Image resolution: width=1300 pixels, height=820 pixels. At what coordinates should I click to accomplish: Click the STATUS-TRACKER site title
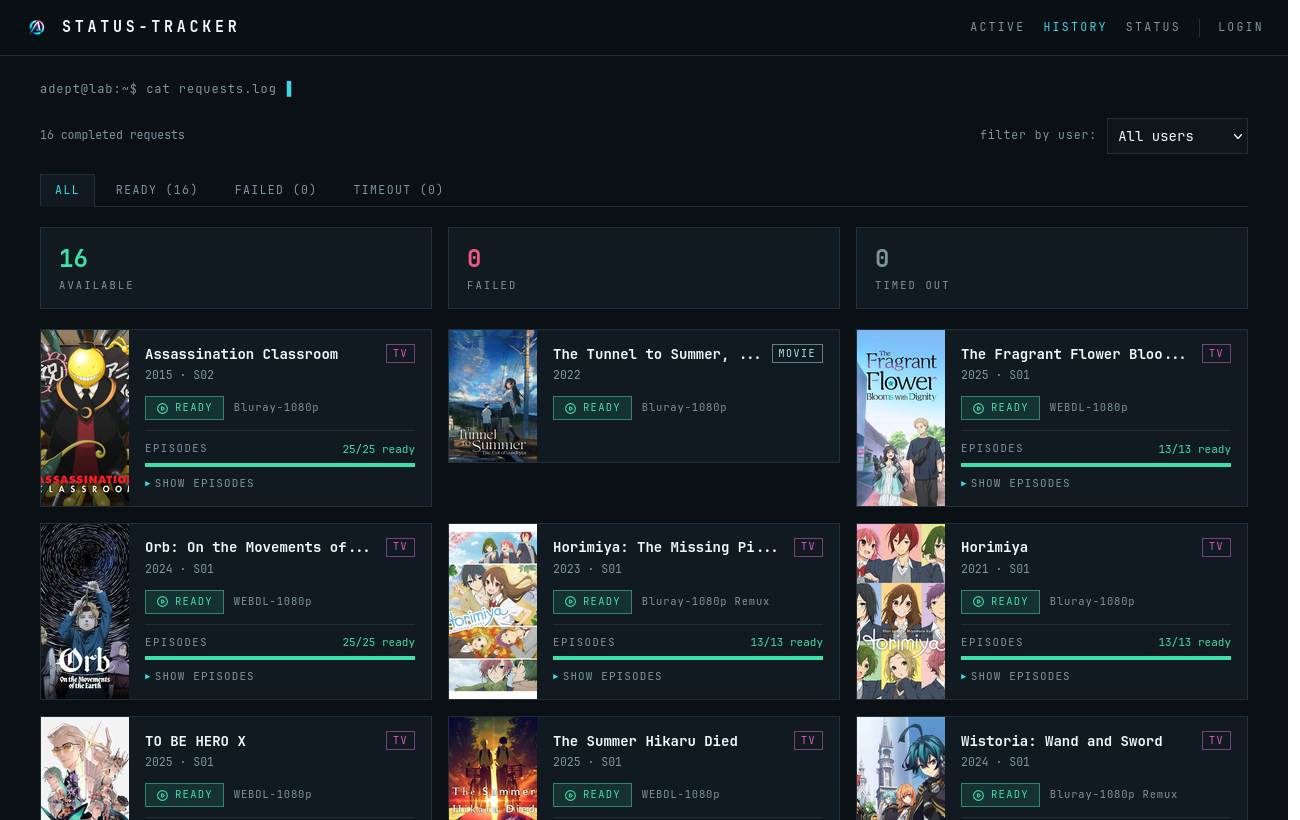pos(151,27)
